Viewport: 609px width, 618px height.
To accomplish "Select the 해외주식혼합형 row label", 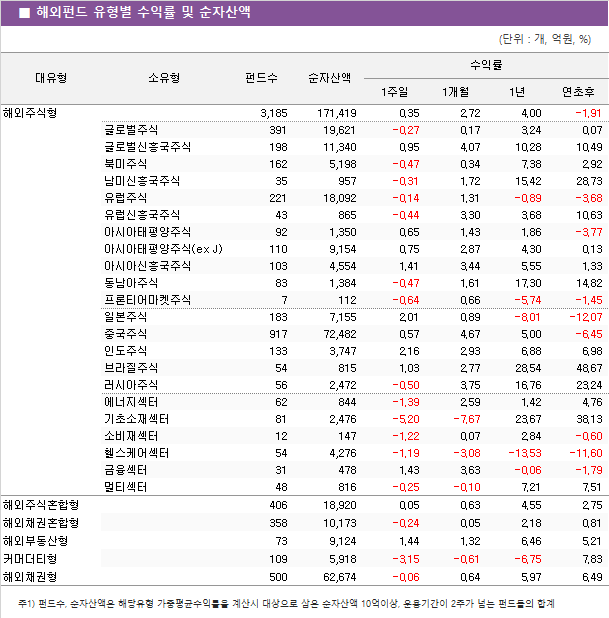I will click(41, 505).
